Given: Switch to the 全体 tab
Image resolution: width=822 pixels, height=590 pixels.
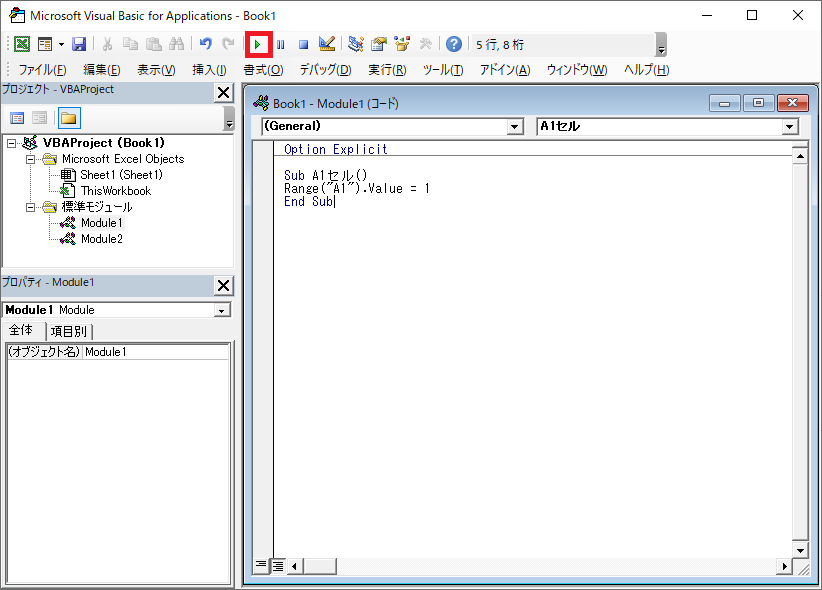Looking at the screenshot, I should click(x=21, y=330).
